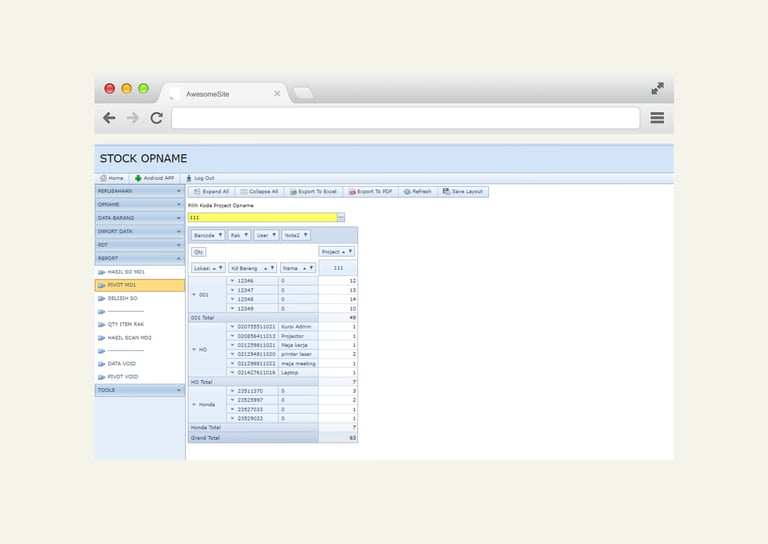Go to Home in the top menu

point(112,178)
